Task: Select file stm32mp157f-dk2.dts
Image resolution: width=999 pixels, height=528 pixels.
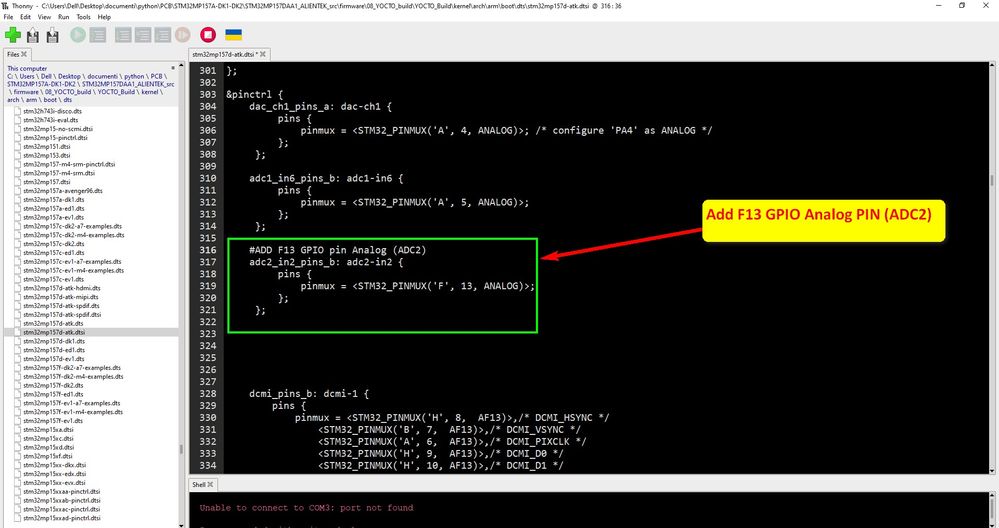Action: [x=53, y=385]
